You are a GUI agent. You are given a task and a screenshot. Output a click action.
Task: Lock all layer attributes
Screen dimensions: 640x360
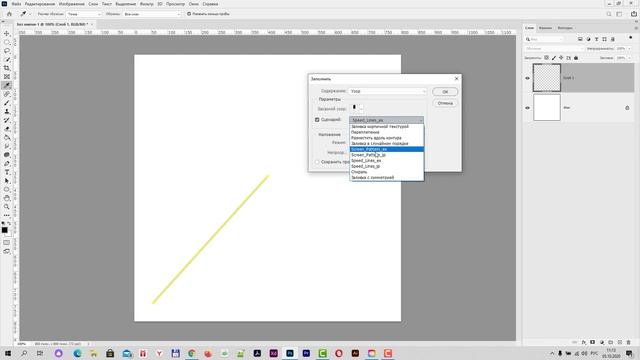(x=576, y=58)
